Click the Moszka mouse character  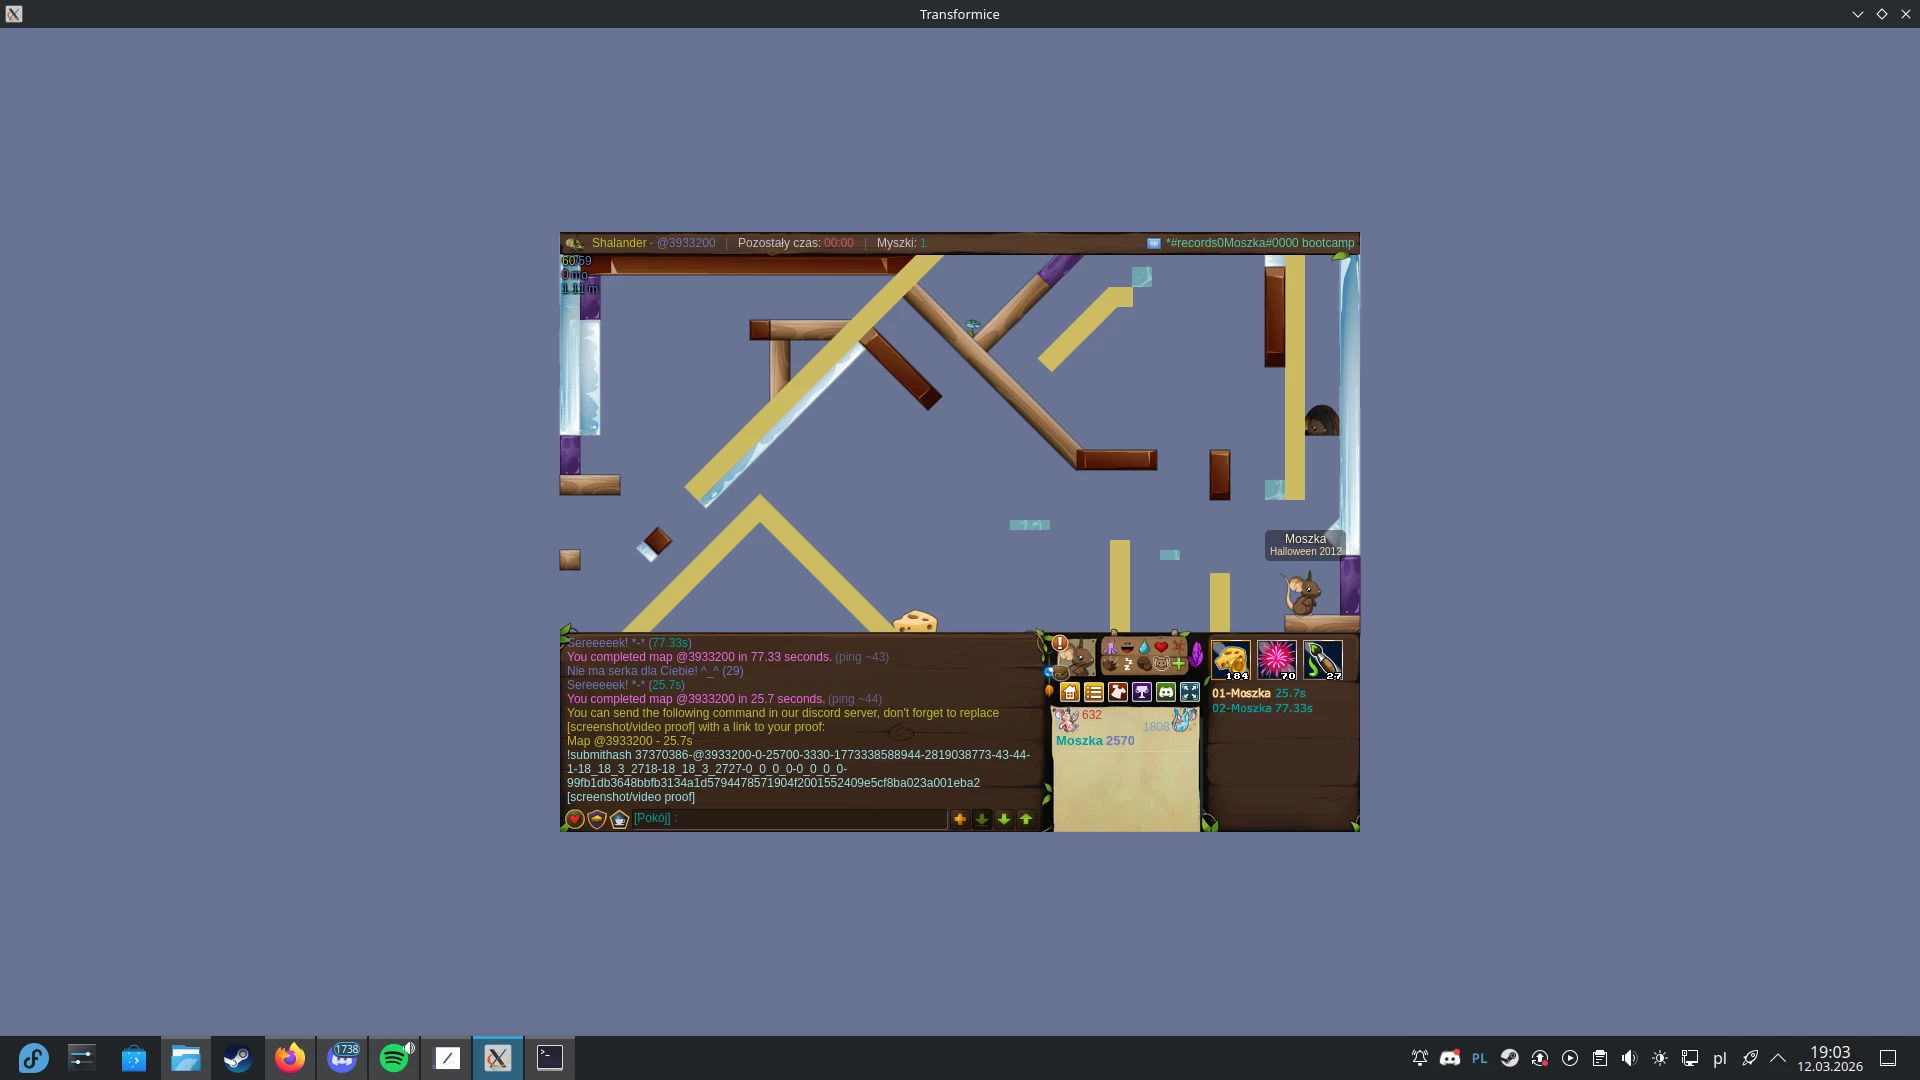point(1303,594)
